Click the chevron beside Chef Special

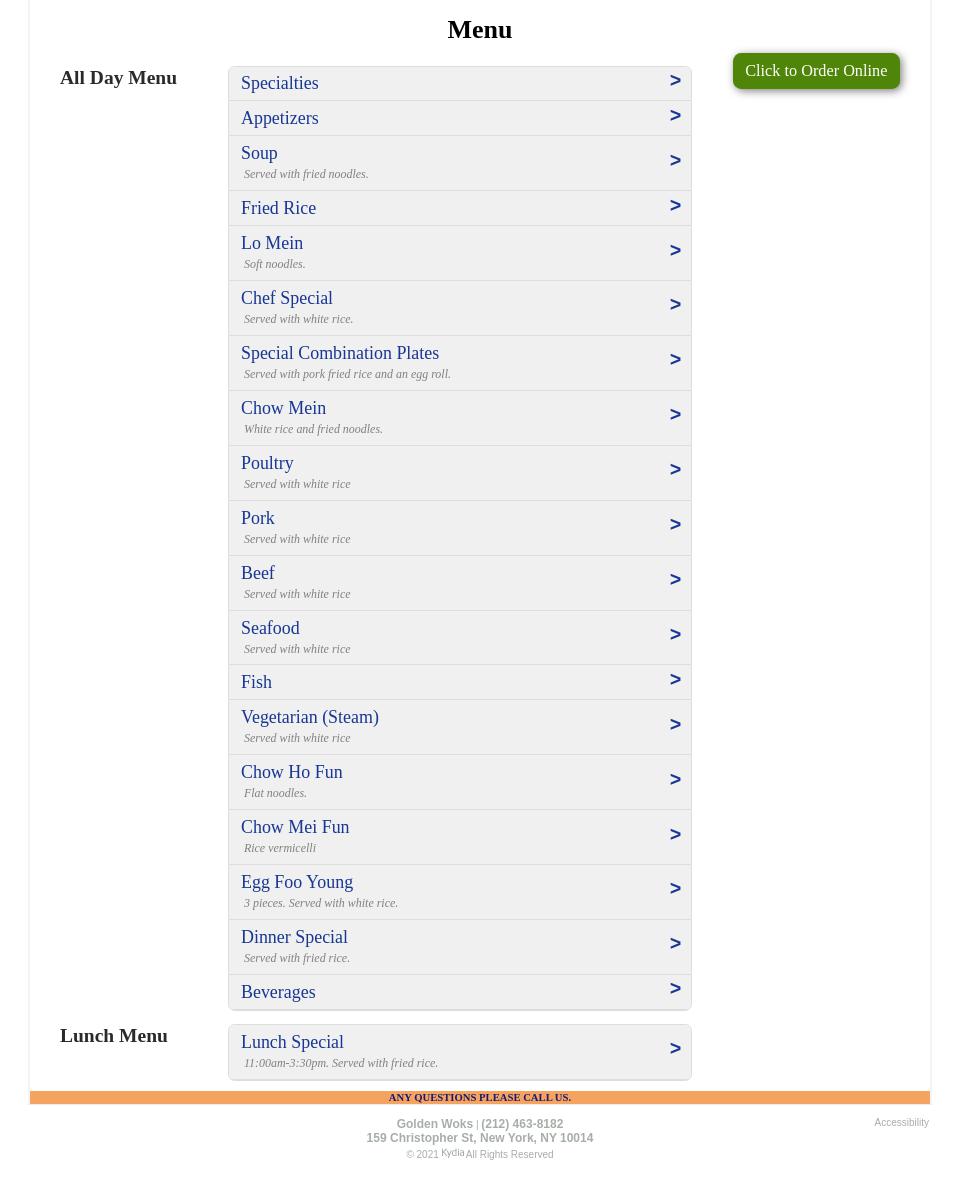pos(674,305)
